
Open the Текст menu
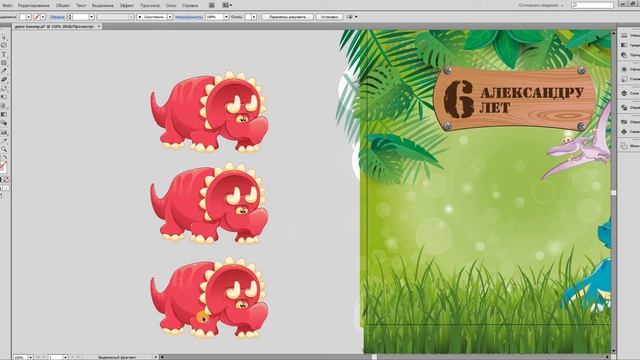81,6
